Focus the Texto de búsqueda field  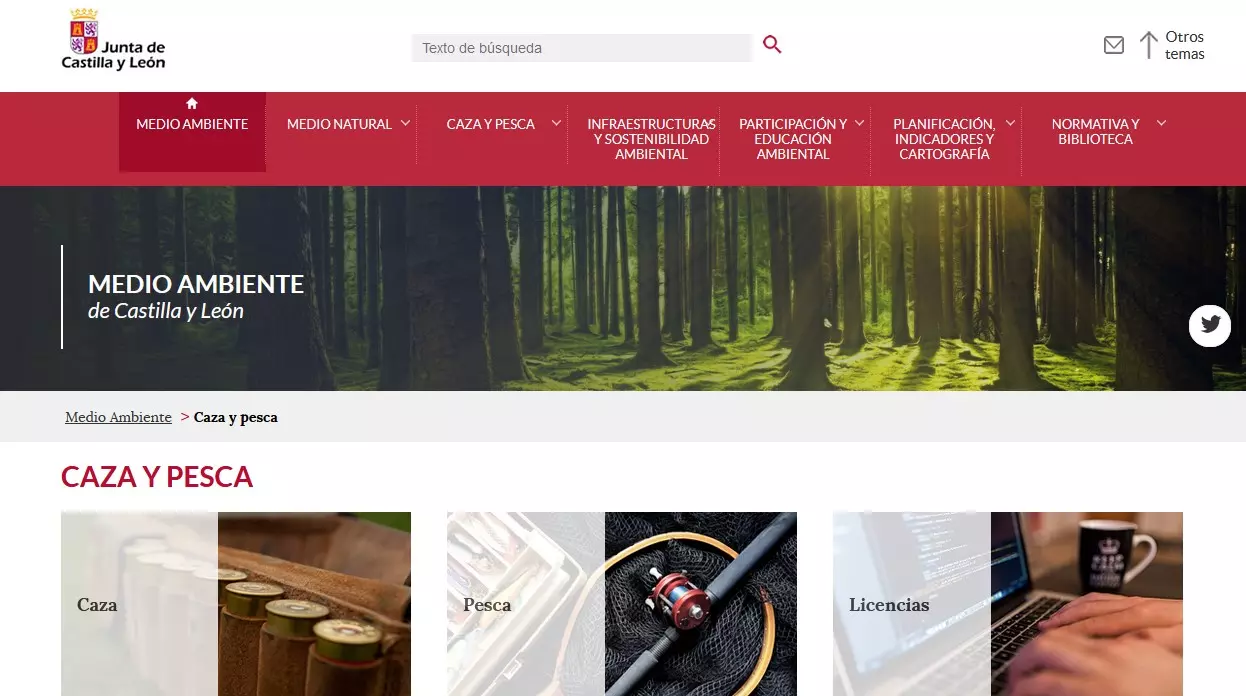[x=581, y=48]
